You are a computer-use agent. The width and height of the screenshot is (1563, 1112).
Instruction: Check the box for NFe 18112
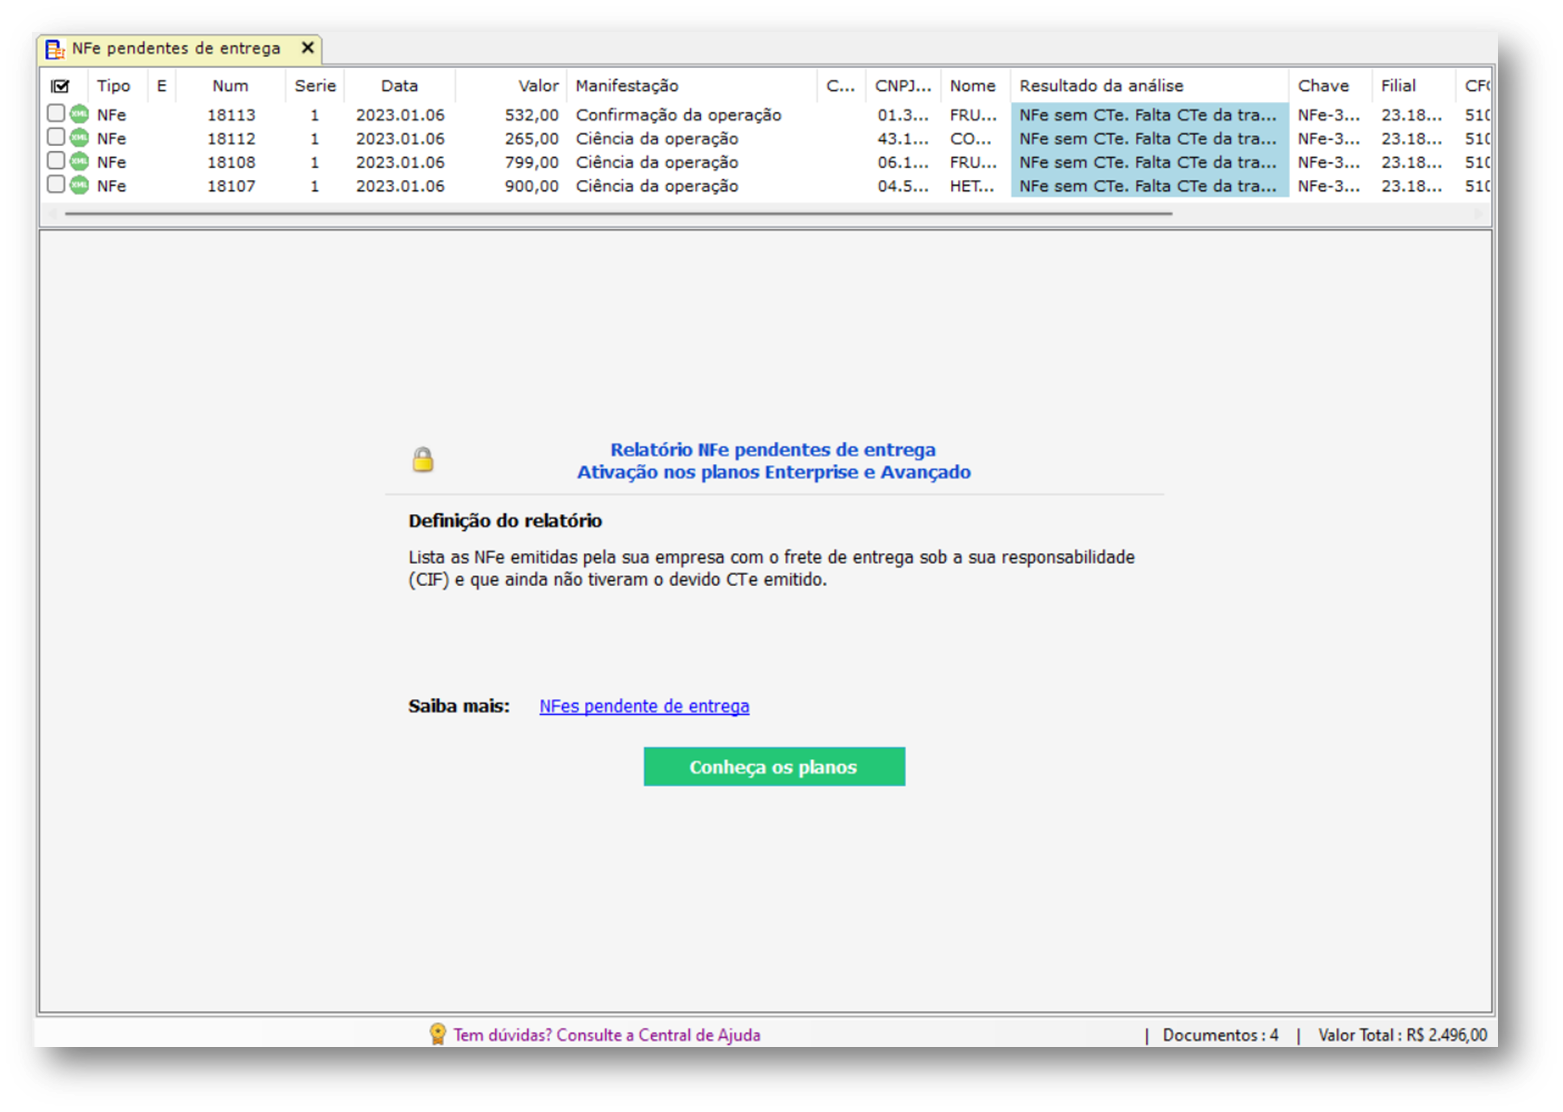[x=56, y=137]
